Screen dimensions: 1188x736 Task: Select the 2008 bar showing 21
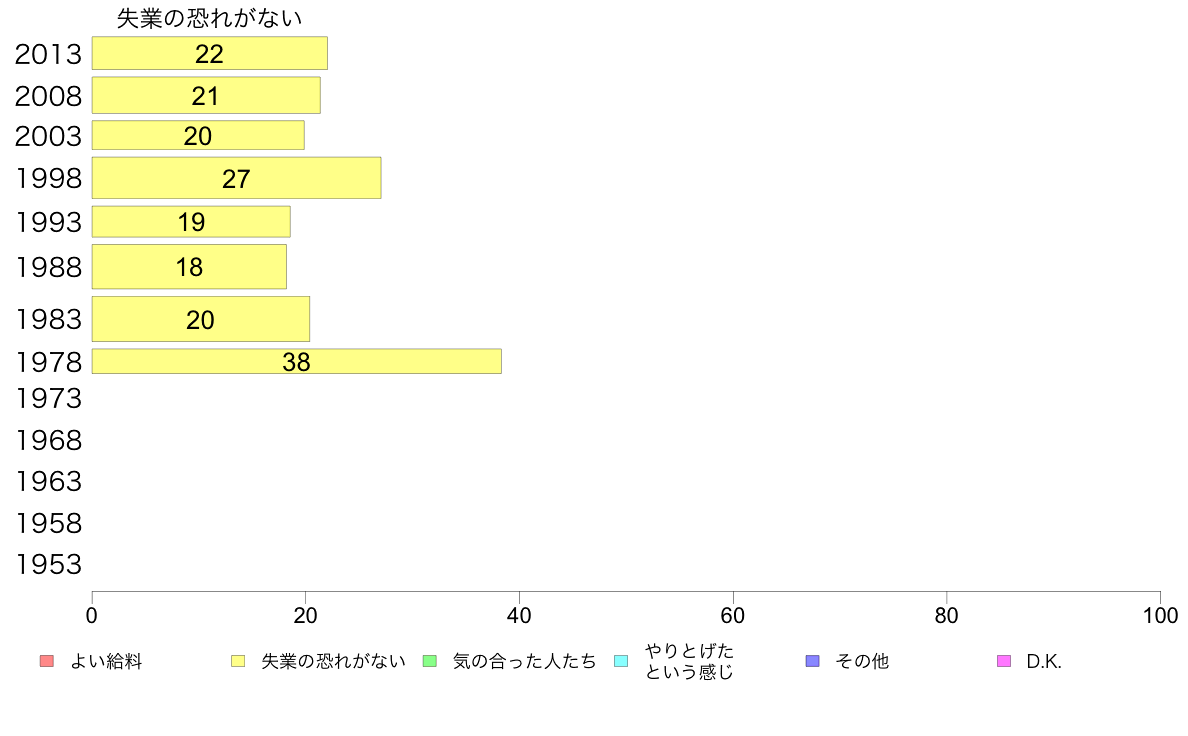pyautogui.click(x=206, y=96)
